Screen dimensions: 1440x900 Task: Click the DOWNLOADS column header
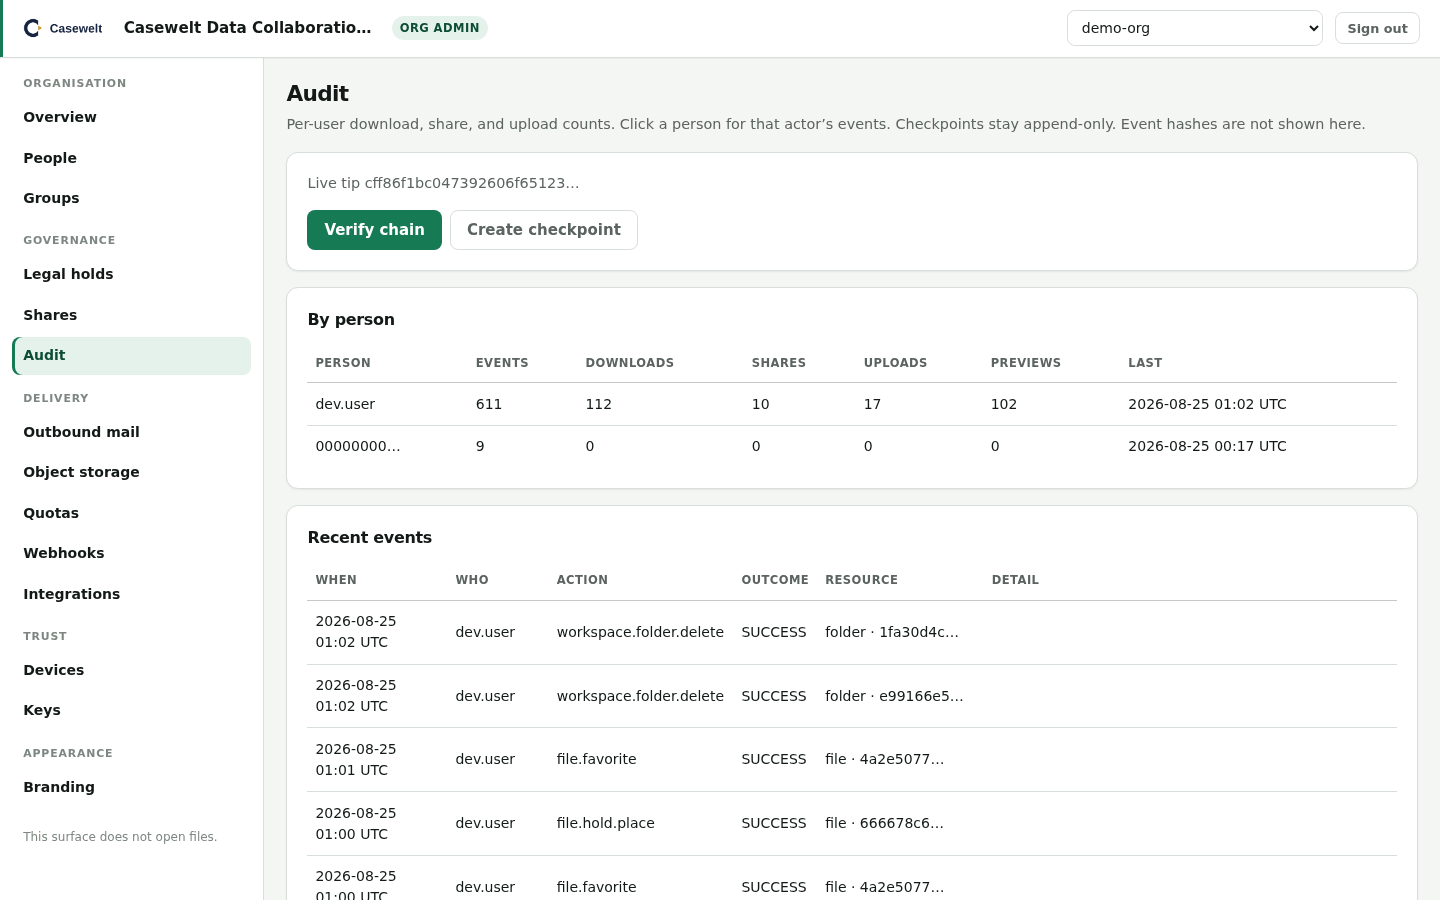click(630, 363)
